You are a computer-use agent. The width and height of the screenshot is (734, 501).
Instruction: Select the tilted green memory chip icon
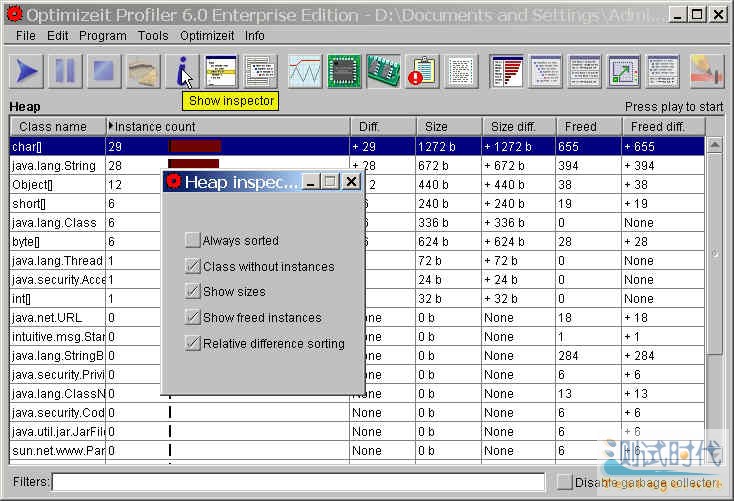(x=383, y=72)
